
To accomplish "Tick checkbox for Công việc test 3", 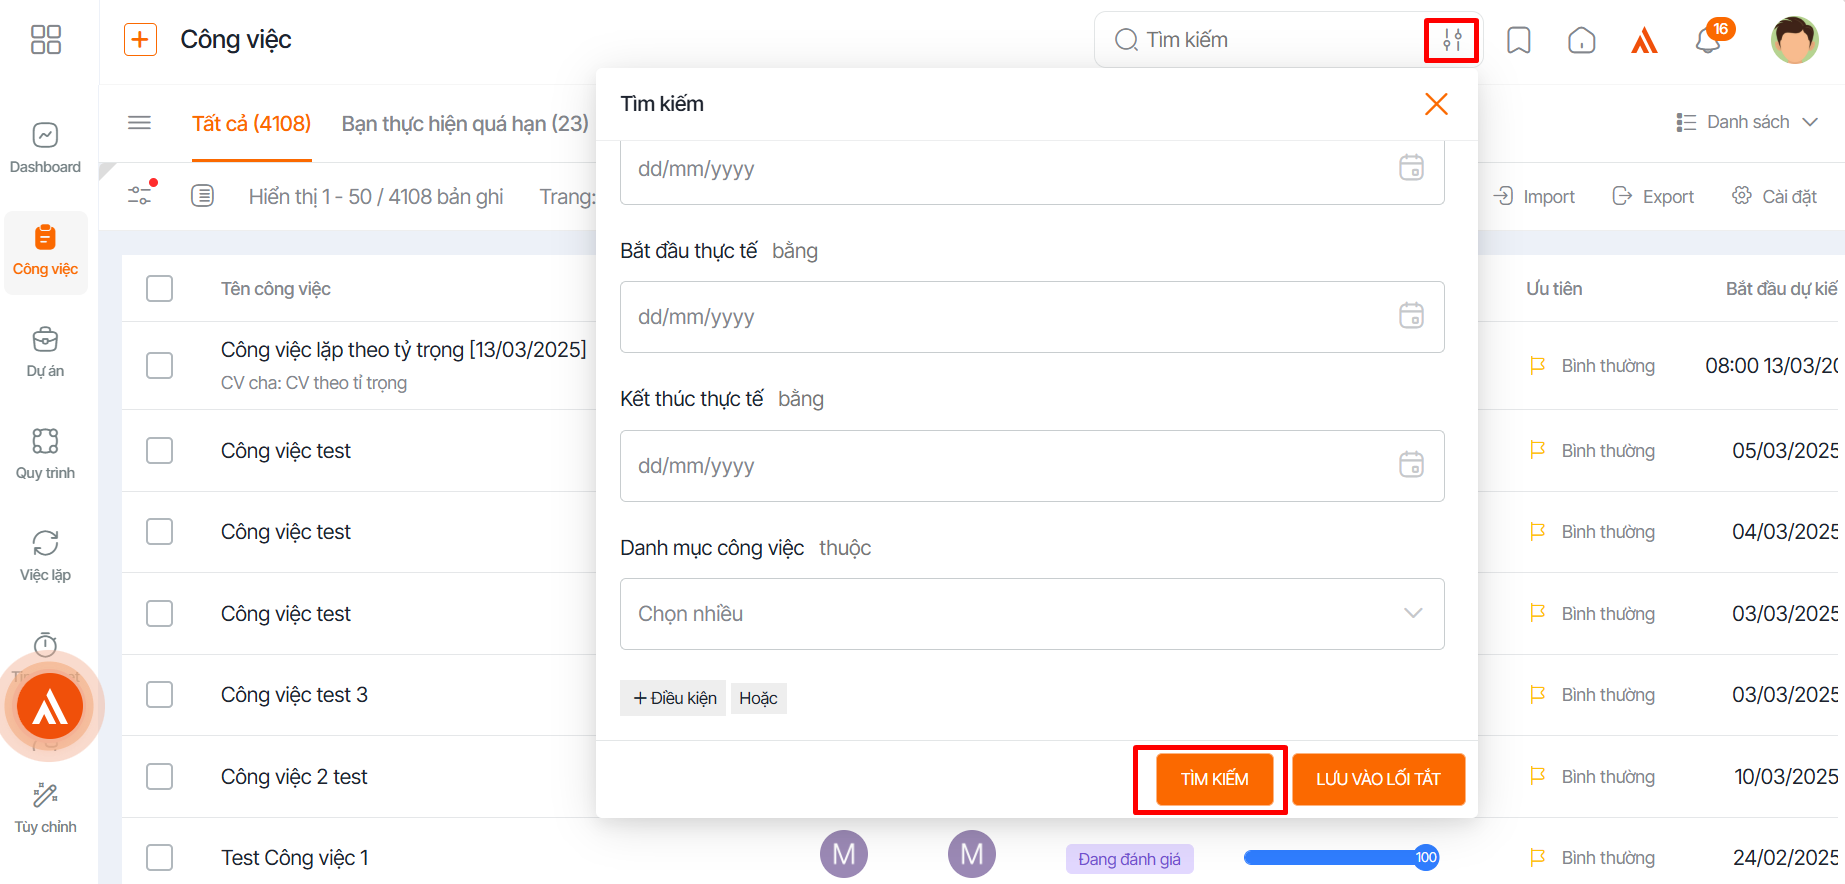I will click(x=160, y=695).
